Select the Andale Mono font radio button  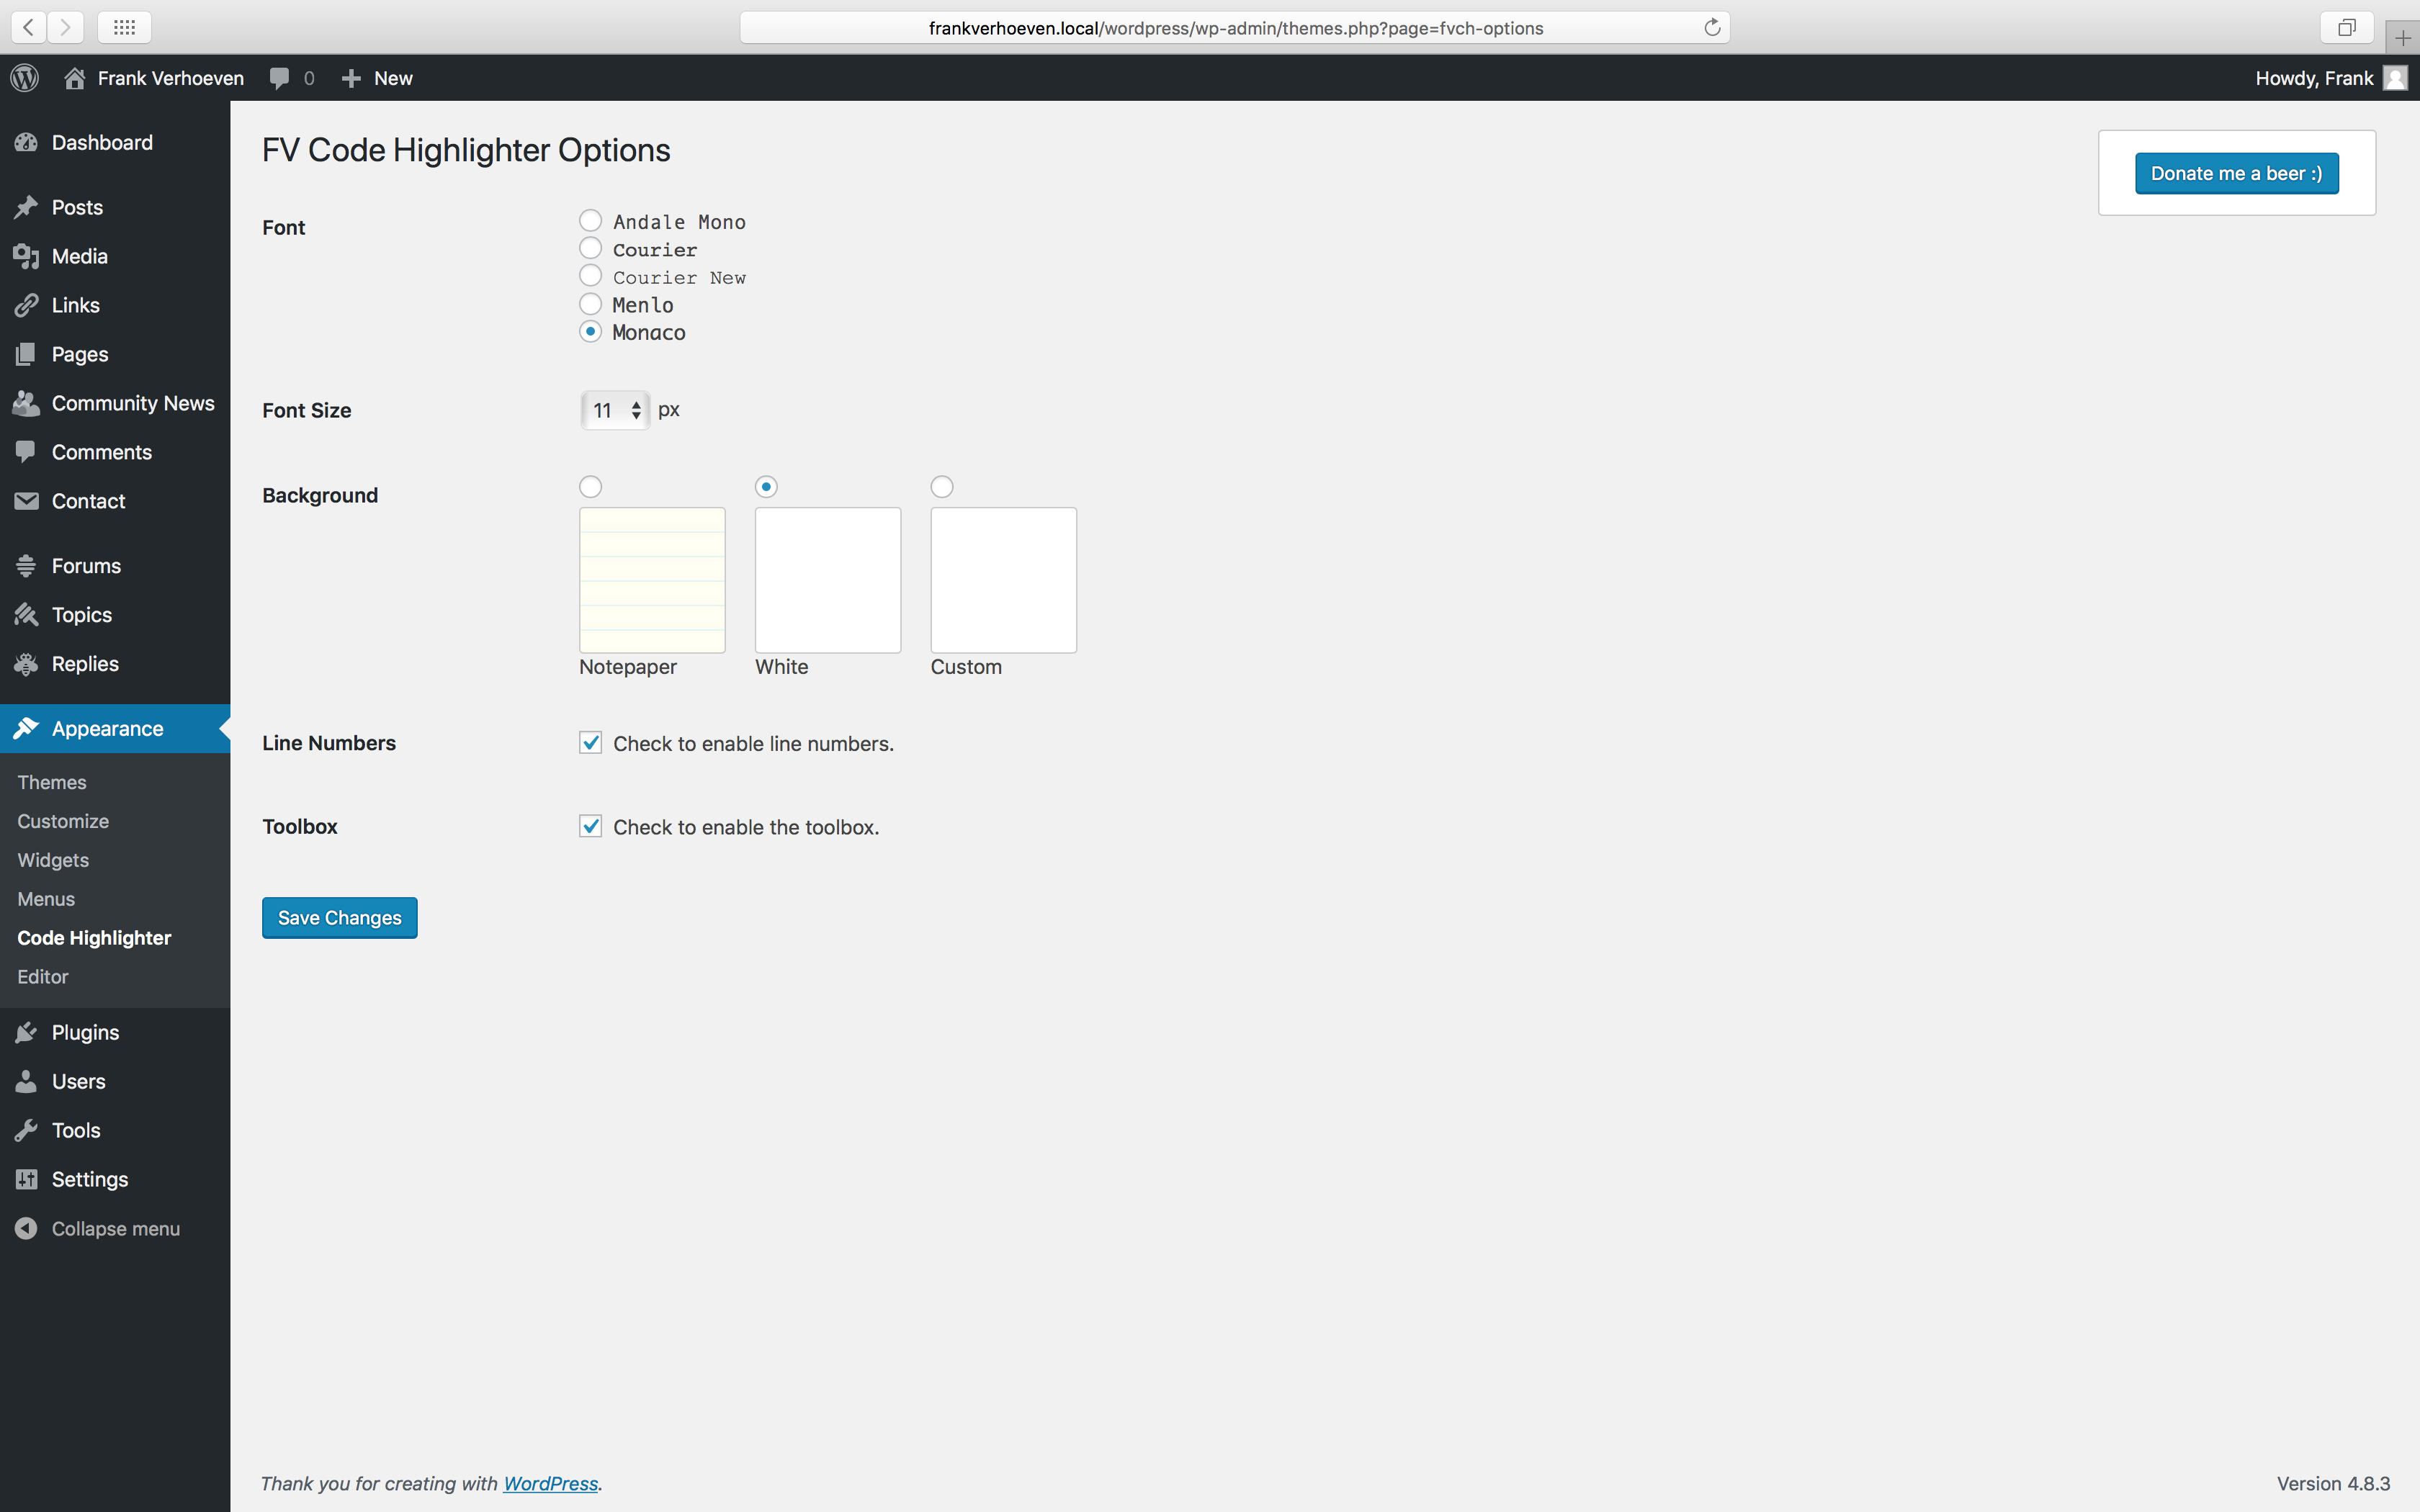tap(591, 220)
